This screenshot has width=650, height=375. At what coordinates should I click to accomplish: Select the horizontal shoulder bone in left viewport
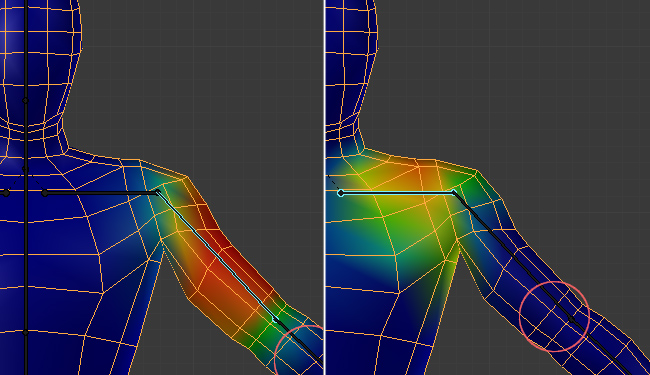[x=101, y=193]
